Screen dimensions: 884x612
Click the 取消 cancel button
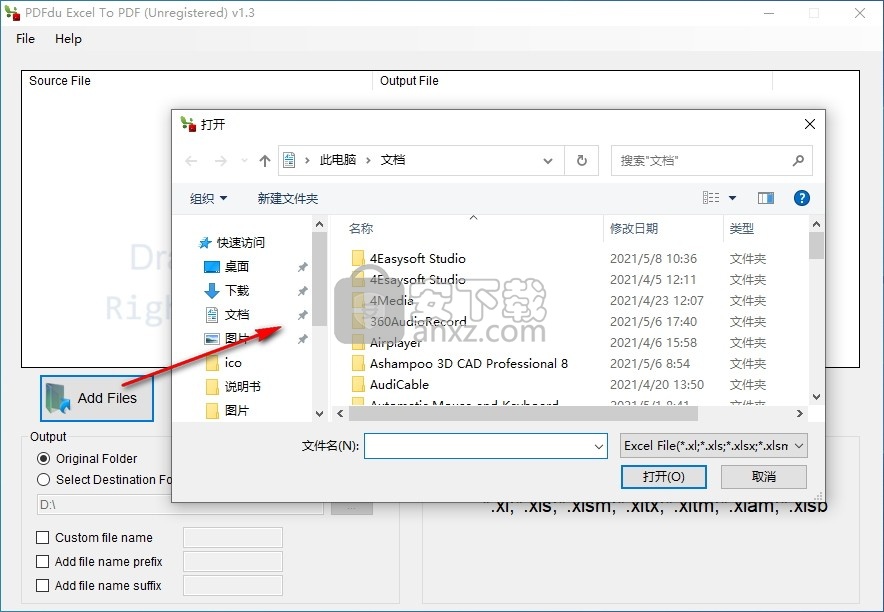(x=763, y=476)
